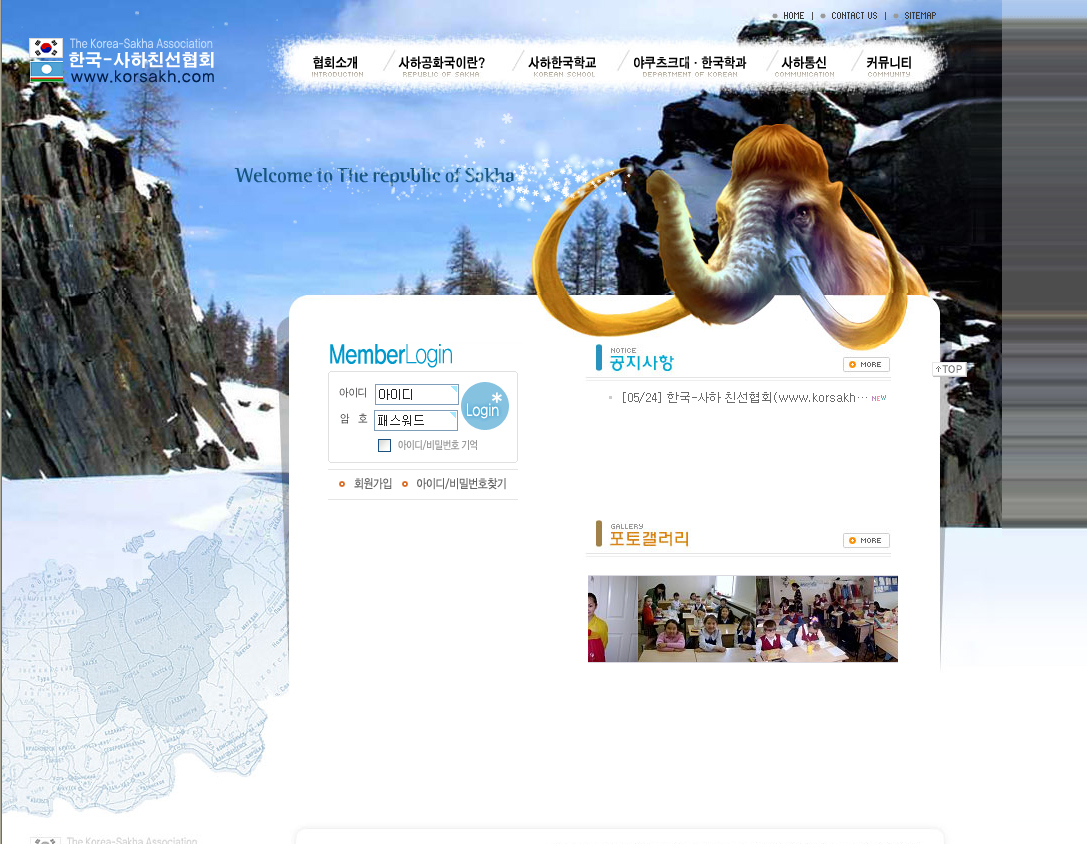Open the 협회소개 Introduction menu

pyautogui.click(x=336, y=64)
